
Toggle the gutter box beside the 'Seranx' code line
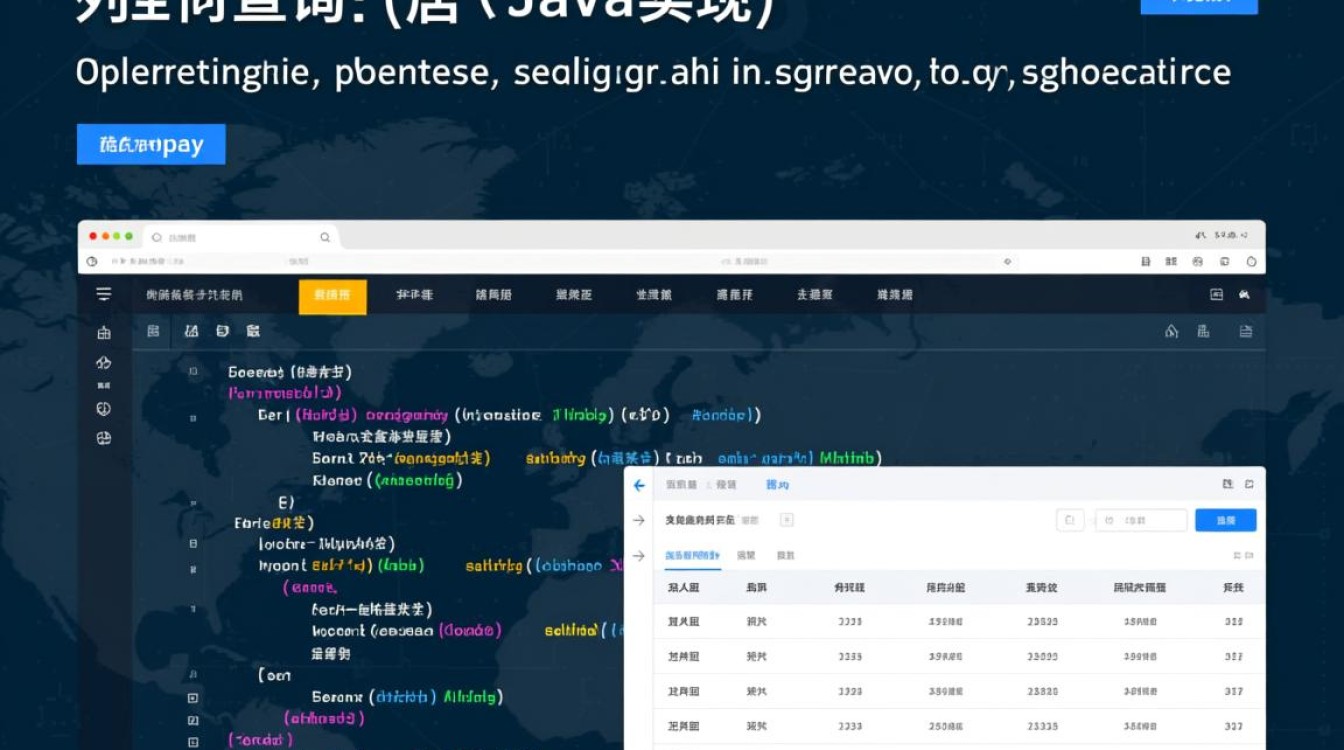193,698
